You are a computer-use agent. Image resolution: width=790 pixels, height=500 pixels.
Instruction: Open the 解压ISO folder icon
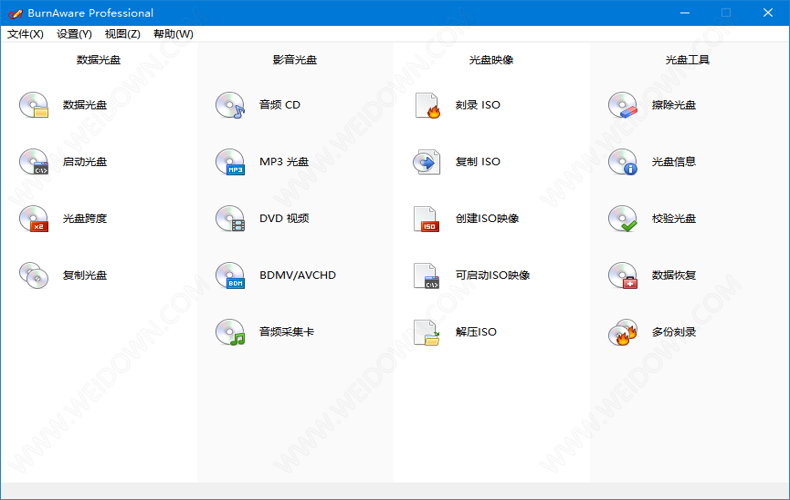point(427,332)
